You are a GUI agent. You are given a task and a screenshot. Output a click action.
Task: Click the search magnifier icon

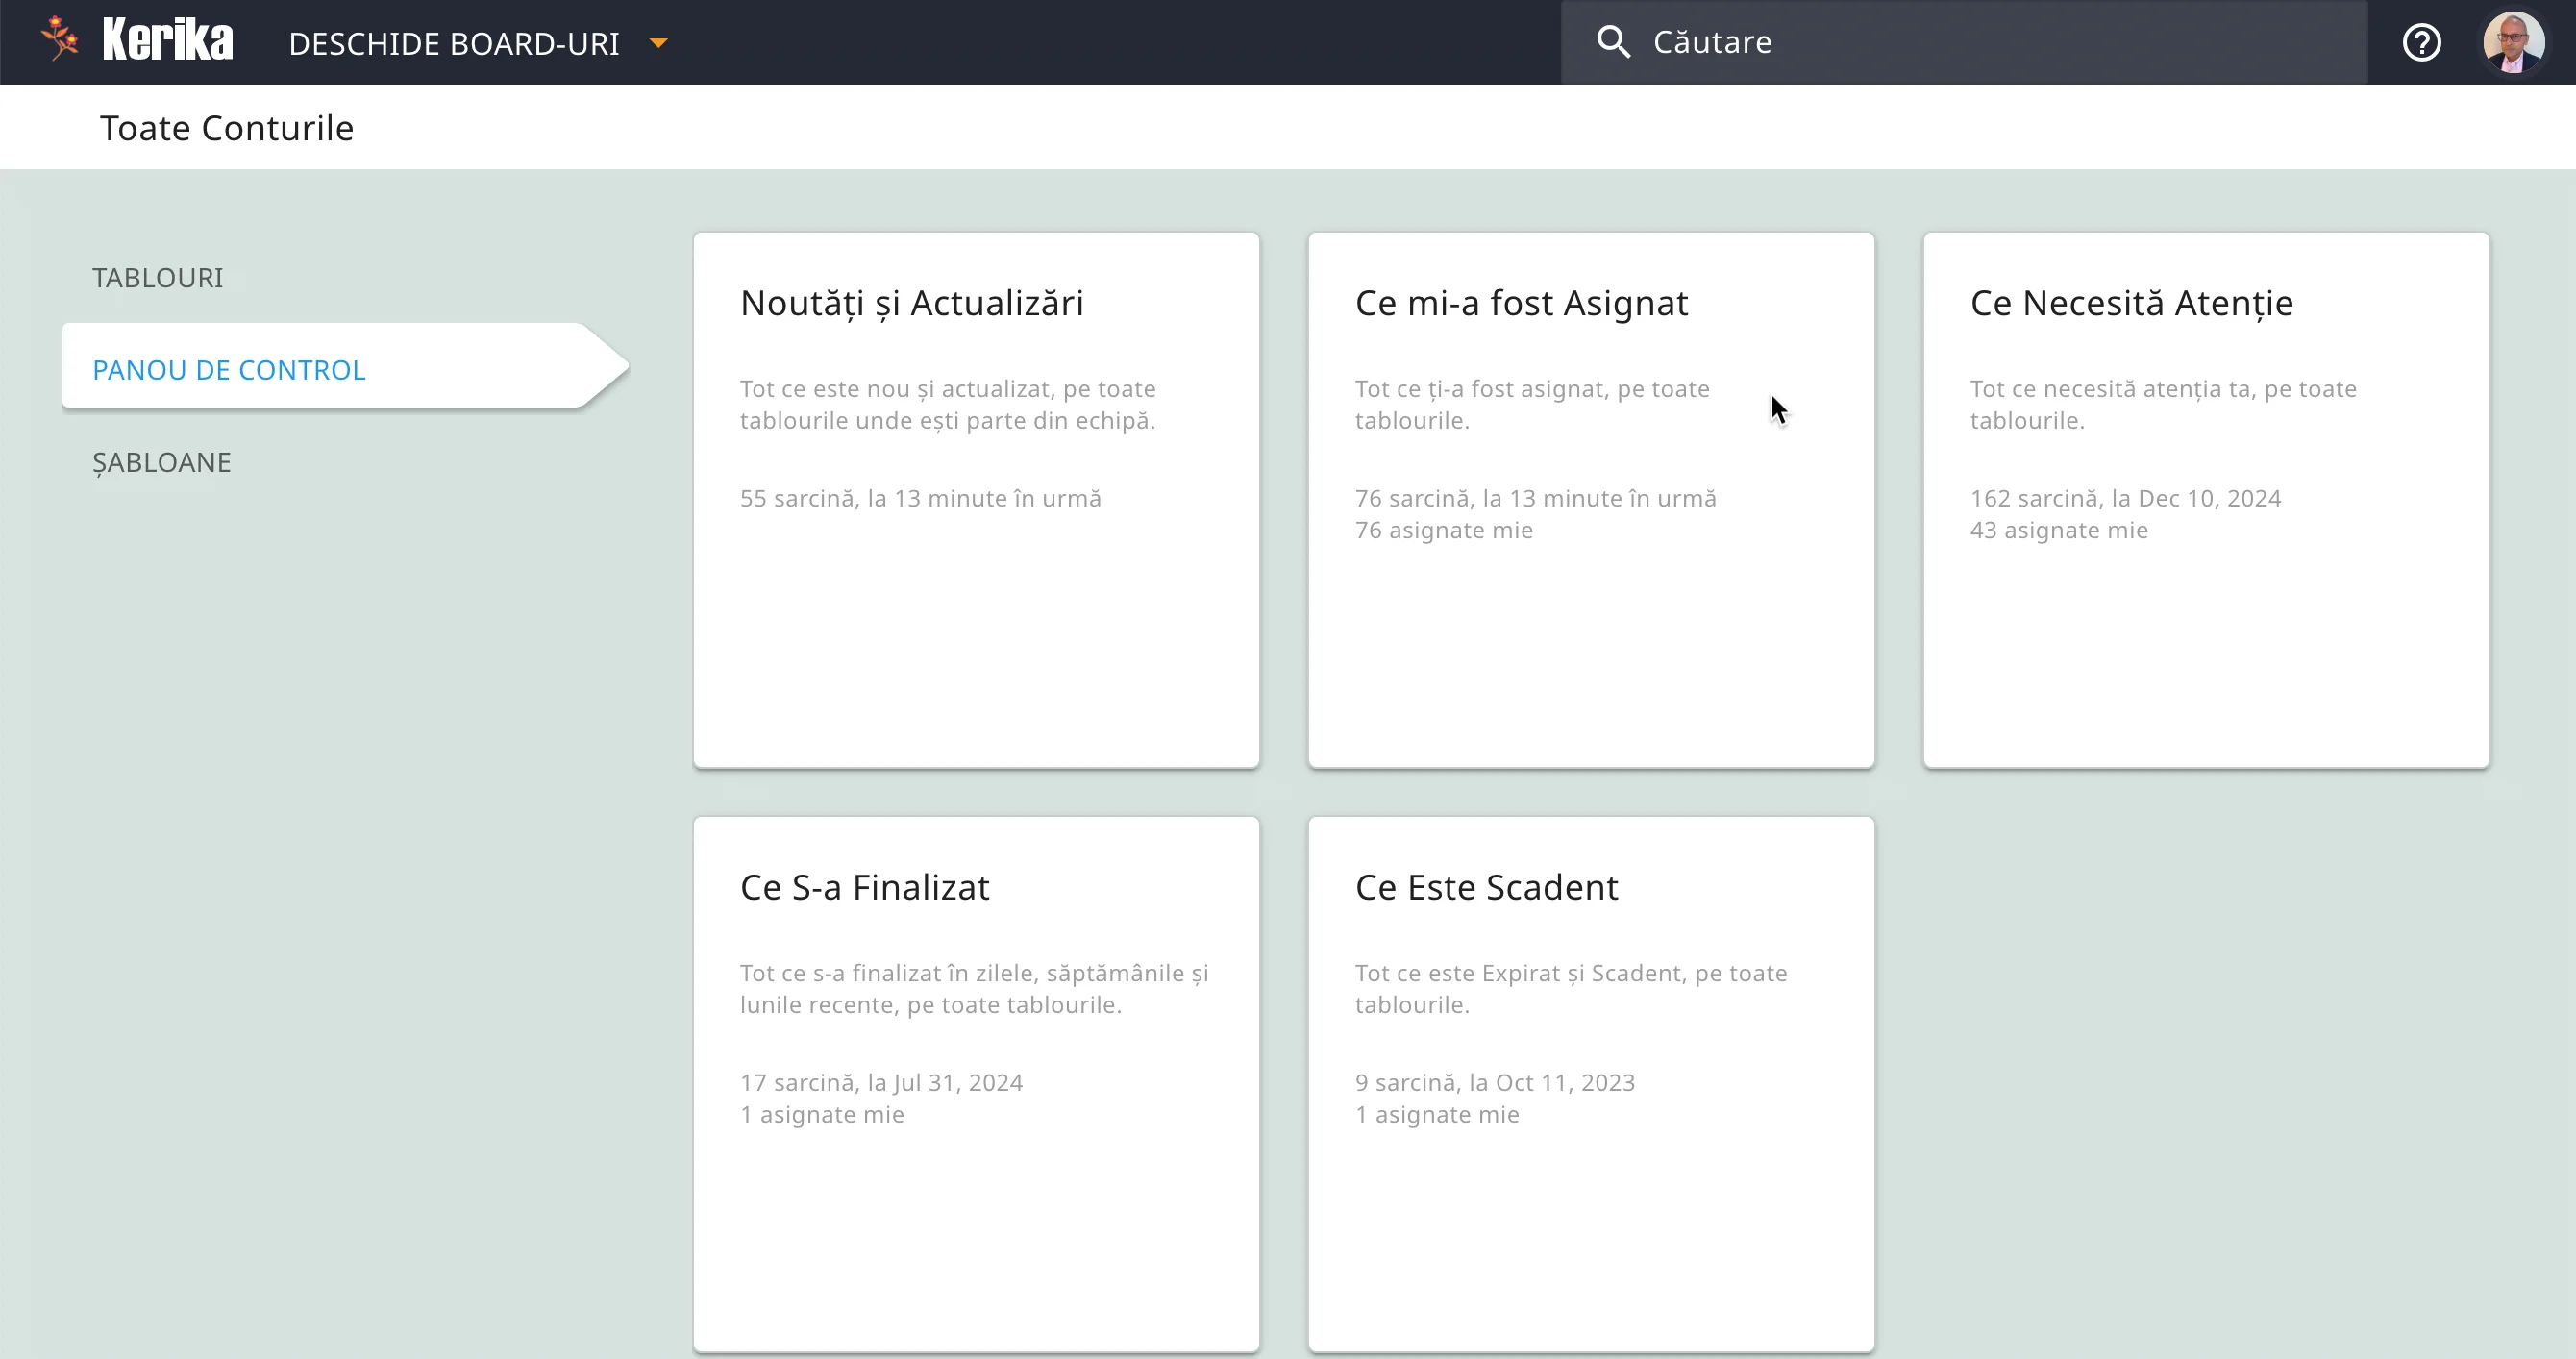tap(1613, 42)
